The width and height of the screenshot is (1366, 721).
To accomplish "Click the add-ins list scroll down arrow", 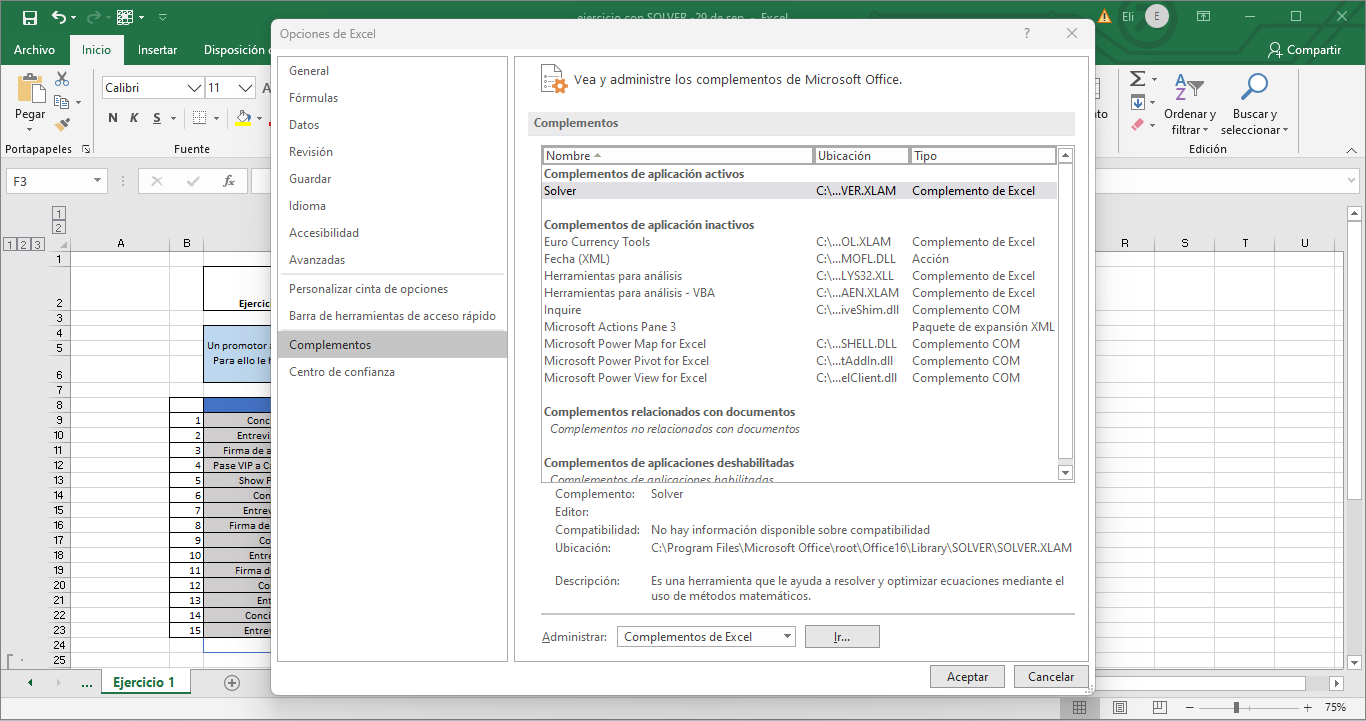I will (1065, 473).
